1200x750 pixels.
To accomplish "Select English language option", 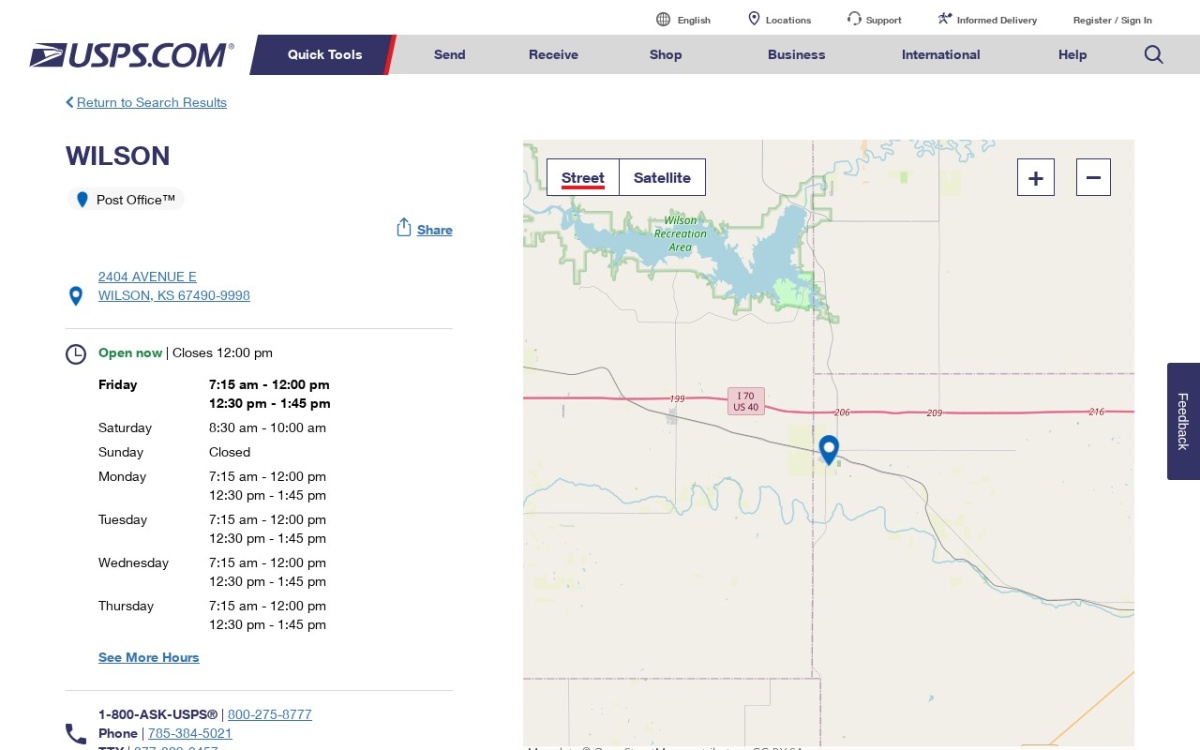I will pos(694,20).
